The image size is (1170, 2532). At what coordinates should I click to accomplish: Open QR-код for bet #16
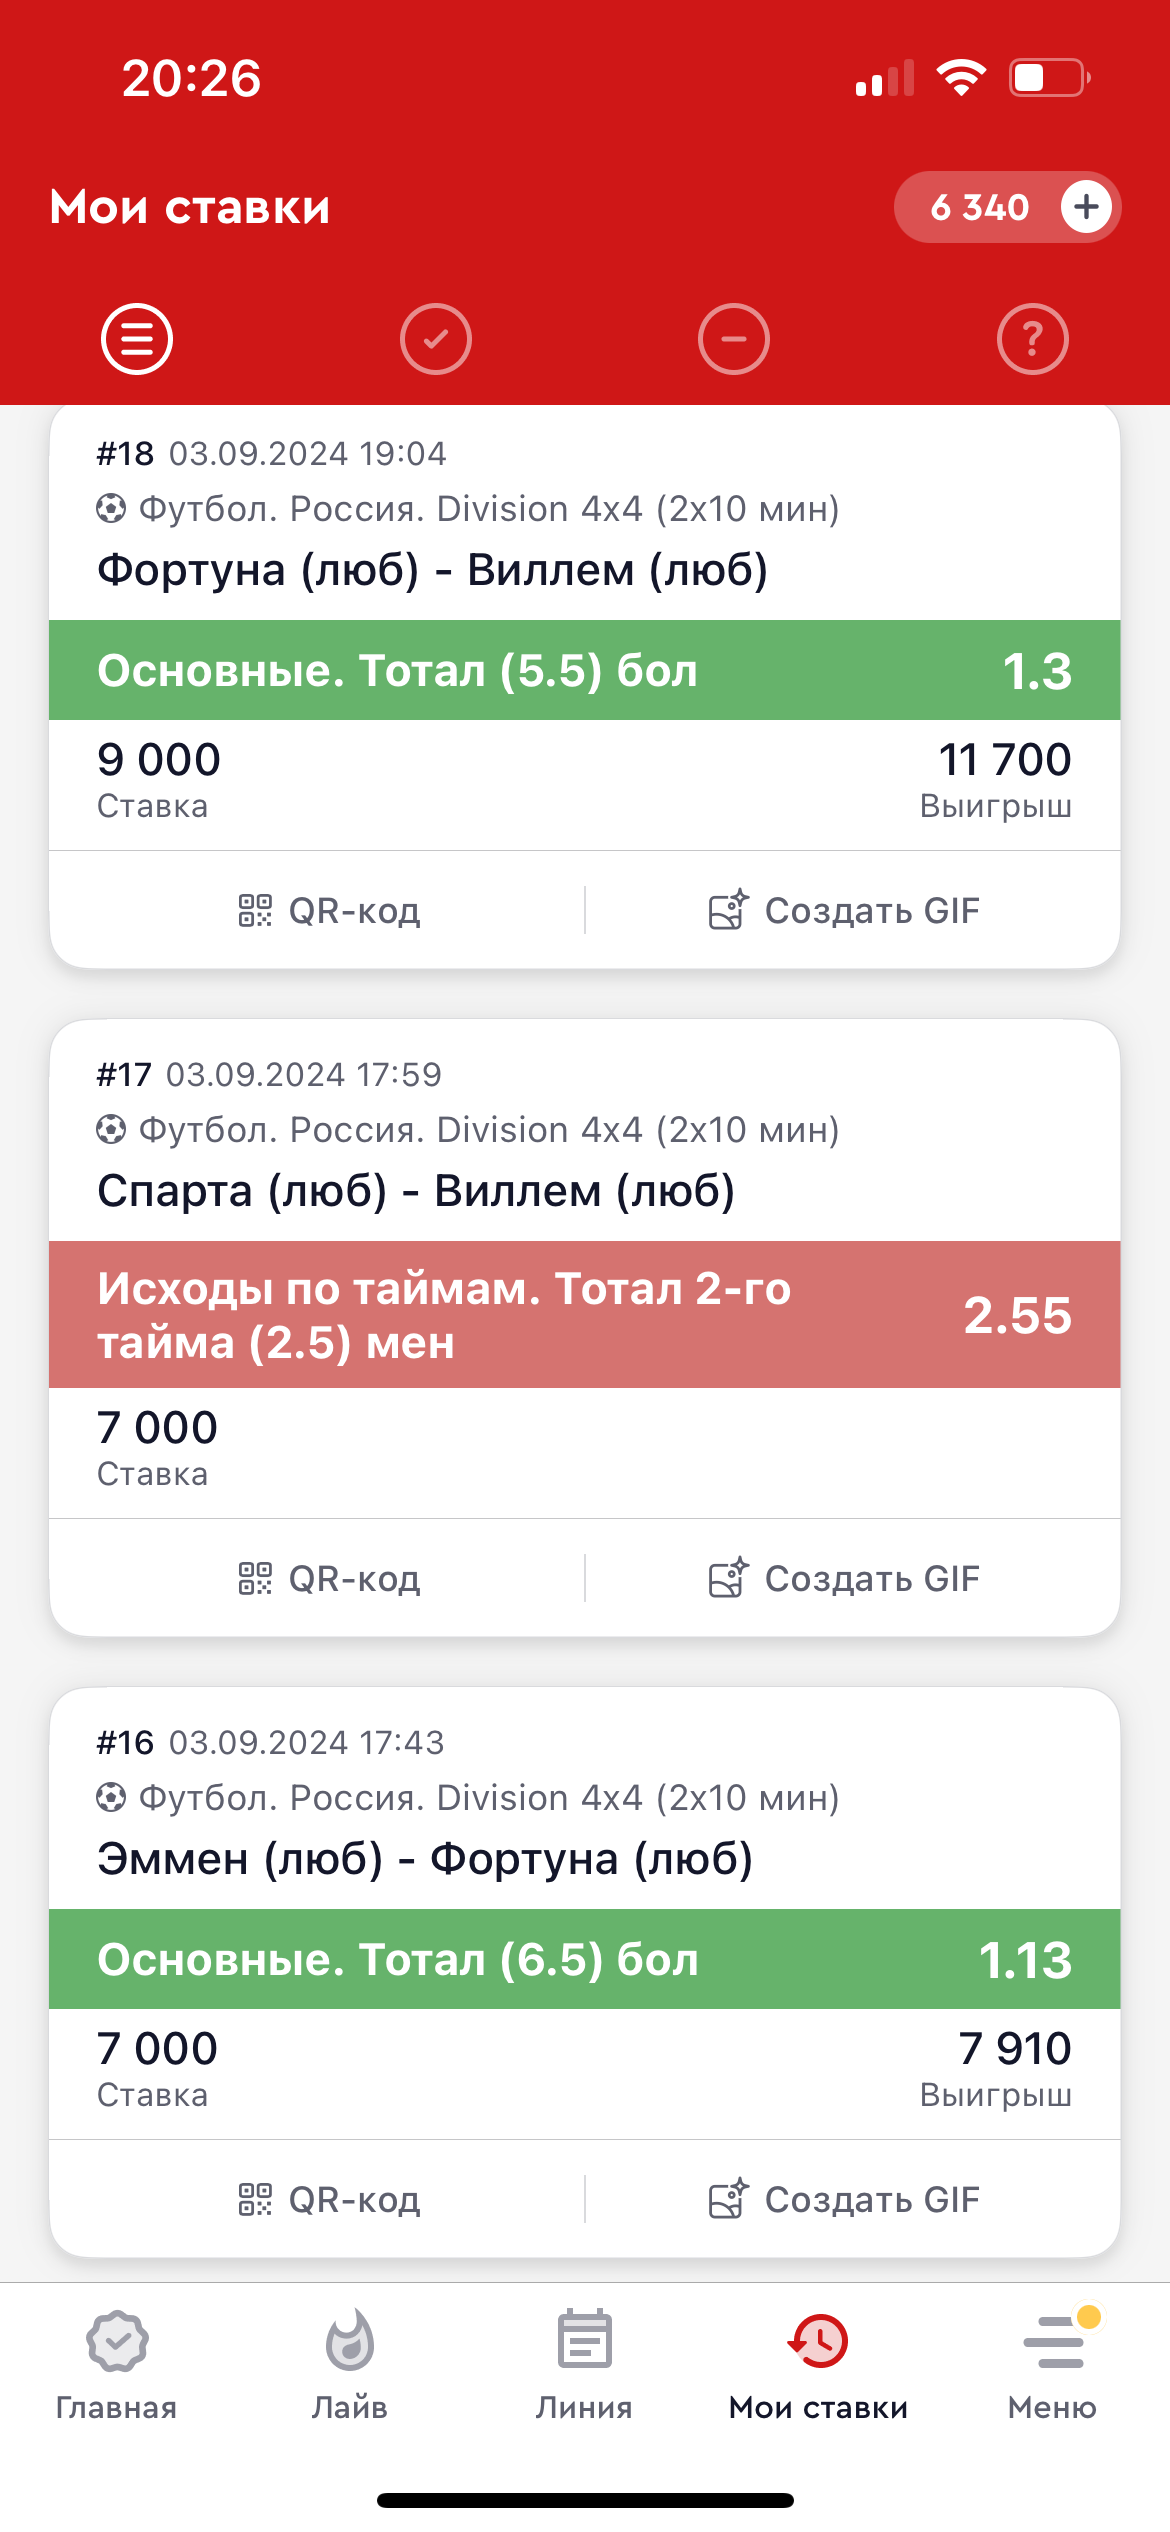point(330,2200)
